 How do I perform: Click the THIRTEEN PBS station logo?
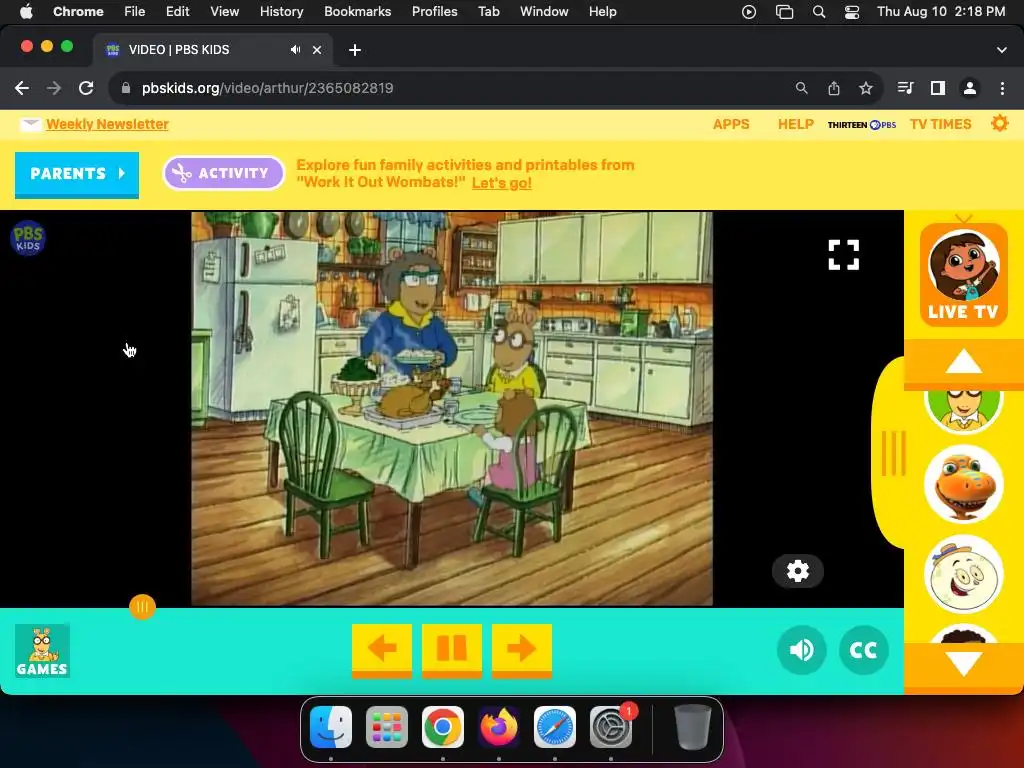[862, 125]
